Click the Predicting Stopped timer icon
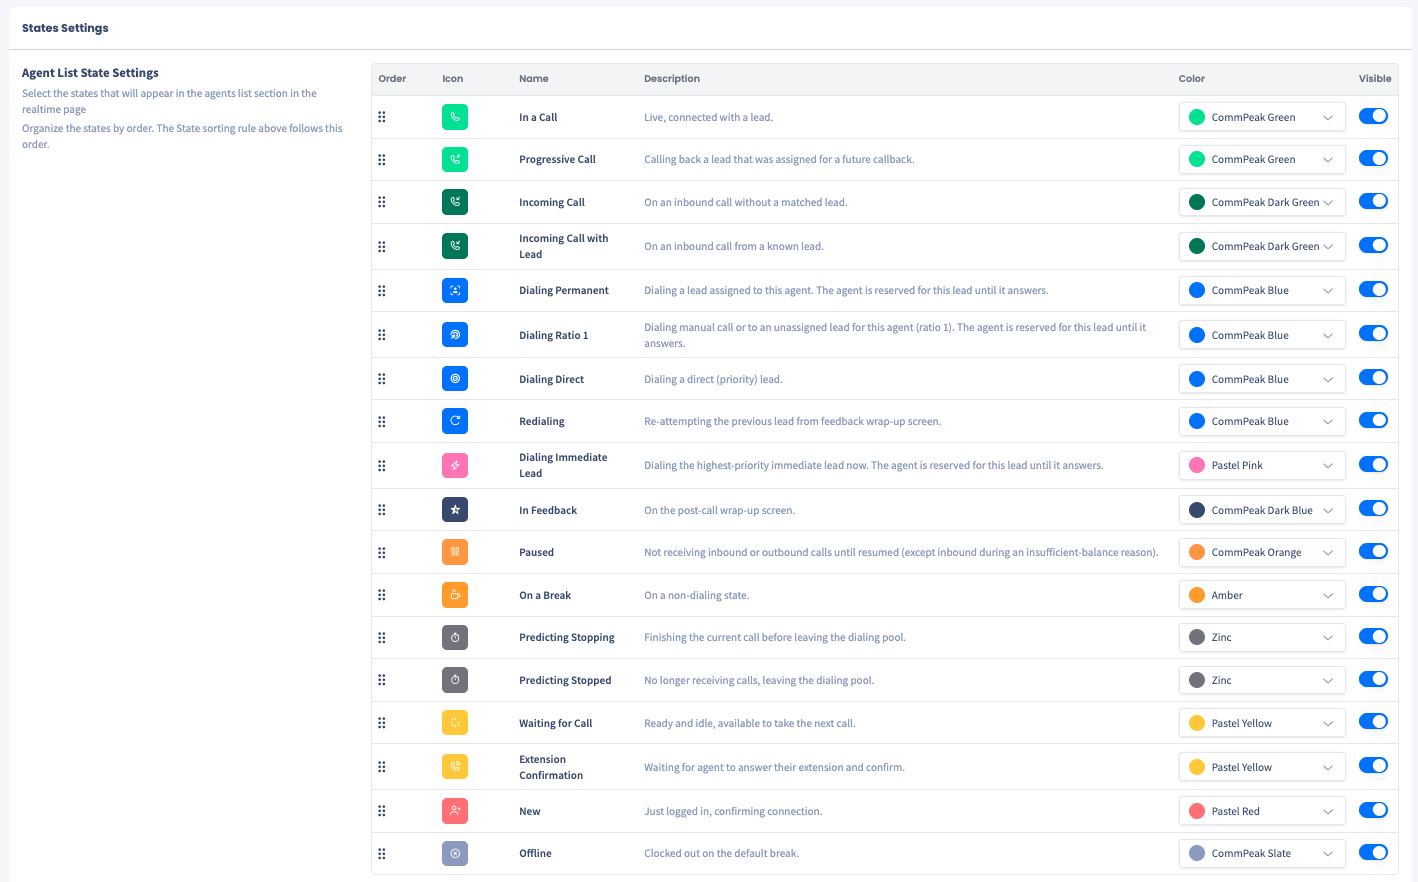The width and height of the screenshot is (1418, 882). coord(455,680)
